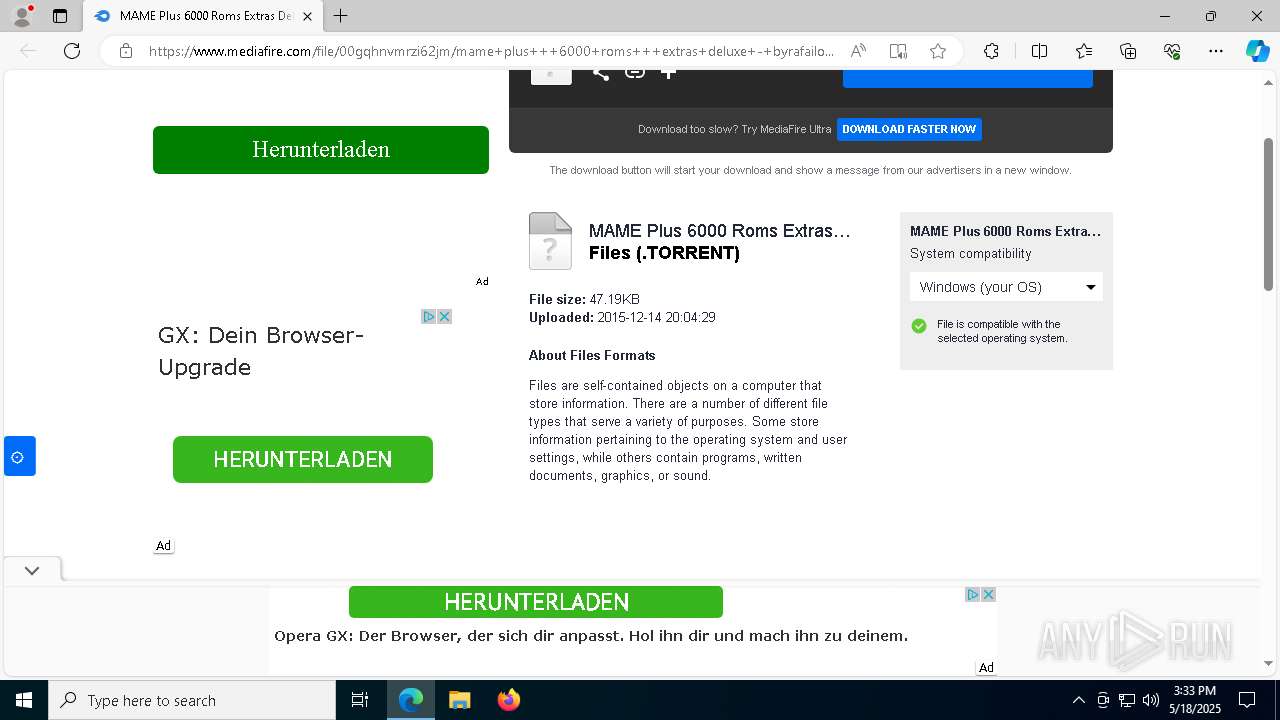Screen dimensions: 1280x720
Task: Share the file via share icon
Action: point(600,73)
